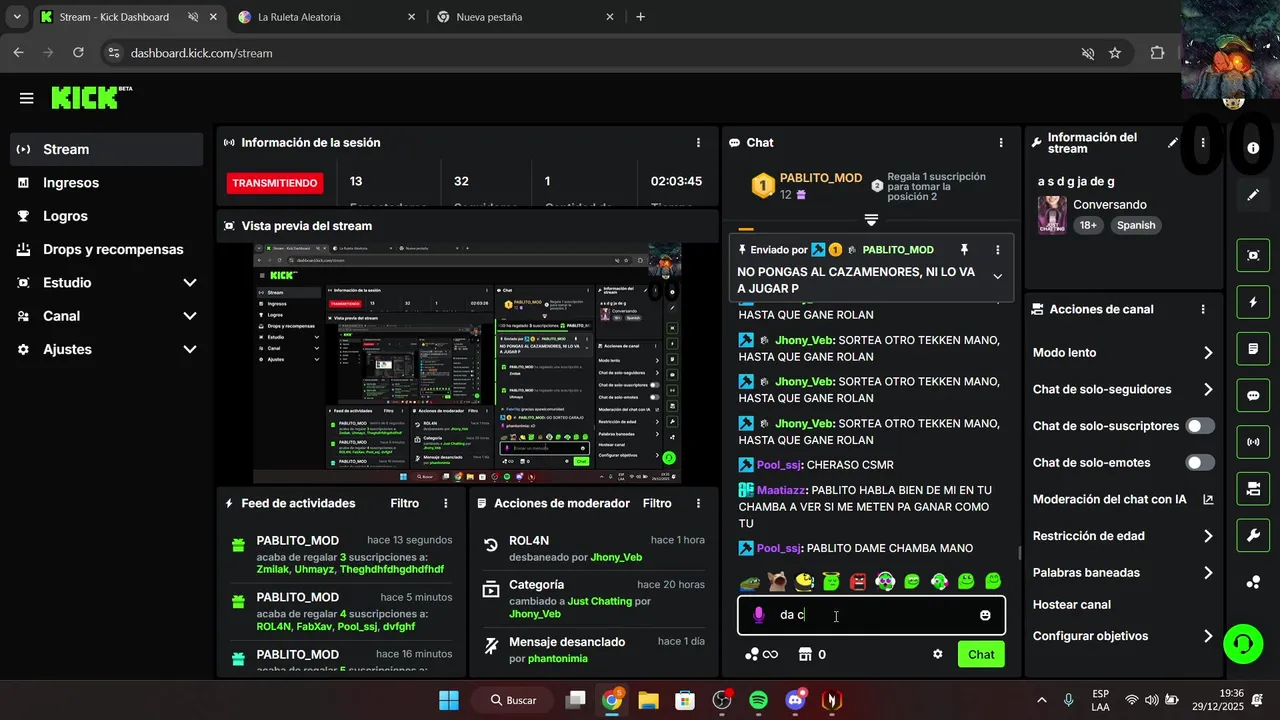Screen dimensions: 1280x720
Task: Open Chat de solo-seguidores settings
Action: tap(1124, 390)
